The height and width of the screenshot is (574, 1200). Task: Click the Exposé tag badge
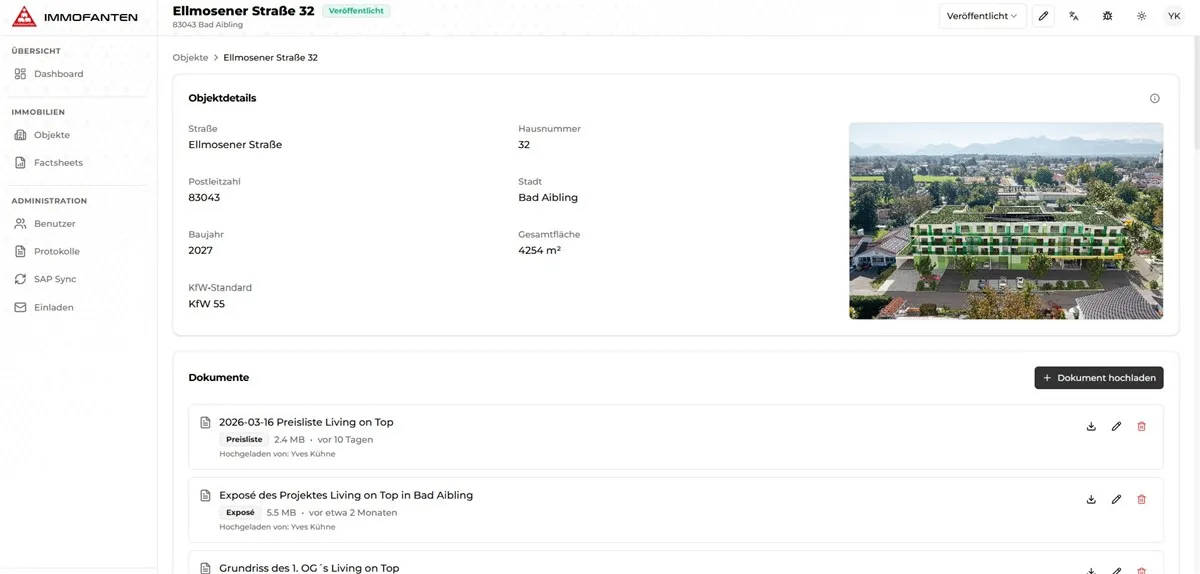[x=240, y=513]
